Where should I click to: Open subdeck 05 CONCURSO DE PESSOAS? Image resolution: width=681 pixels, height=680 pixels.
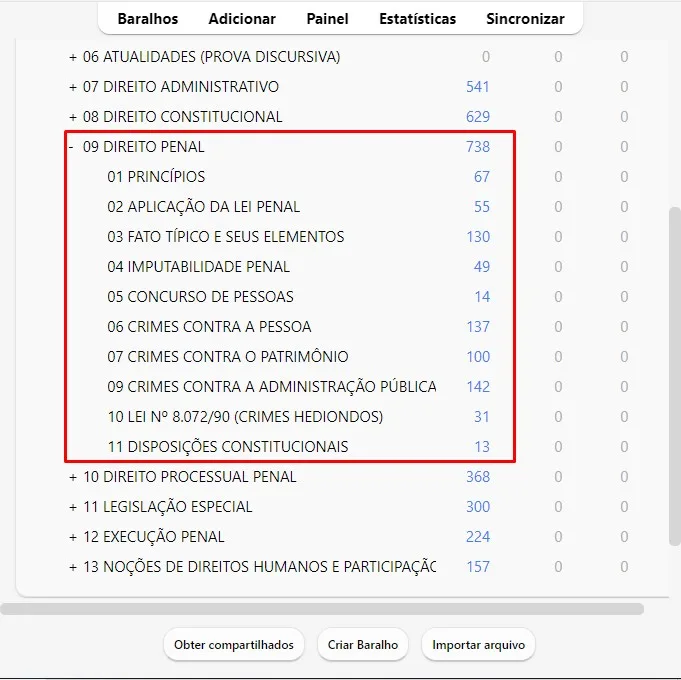200,297
